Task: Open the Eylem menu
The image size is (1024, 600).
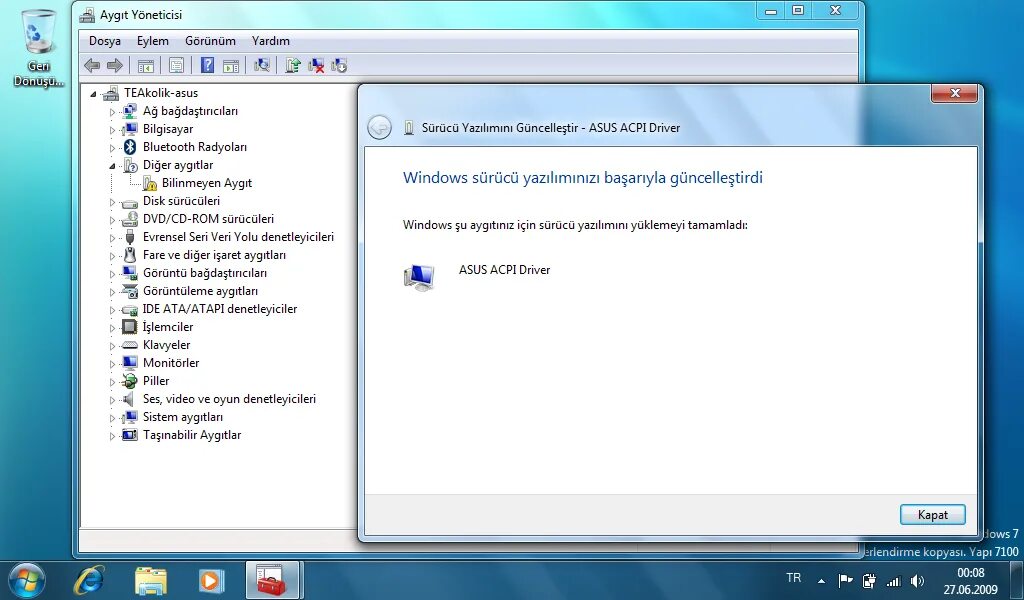Action: coord(153,40)
